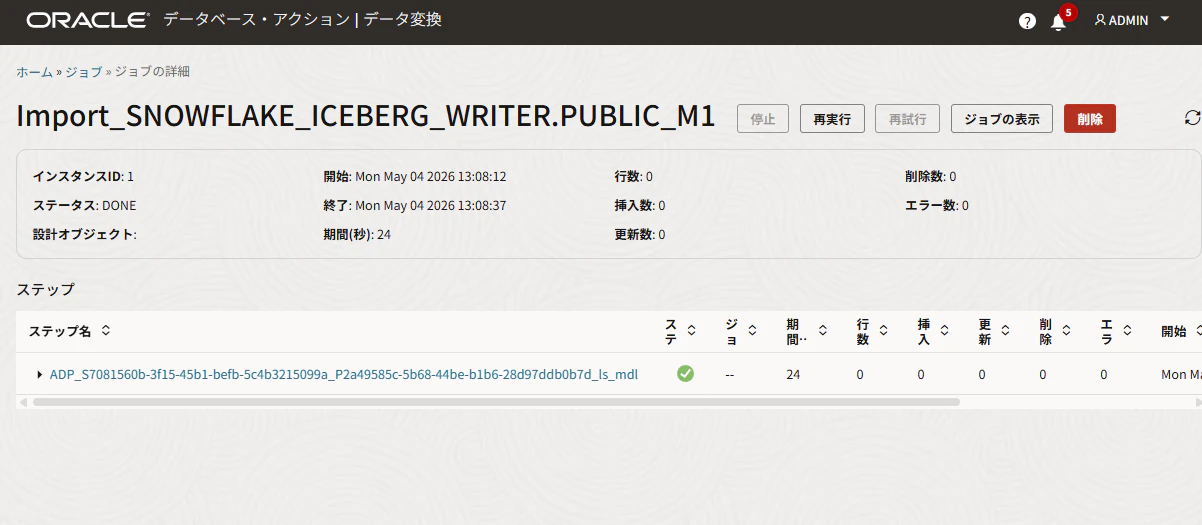Click the ジョブの詳細 breadcrumb text
1202x525 pixels.
(x=152, y=72)
